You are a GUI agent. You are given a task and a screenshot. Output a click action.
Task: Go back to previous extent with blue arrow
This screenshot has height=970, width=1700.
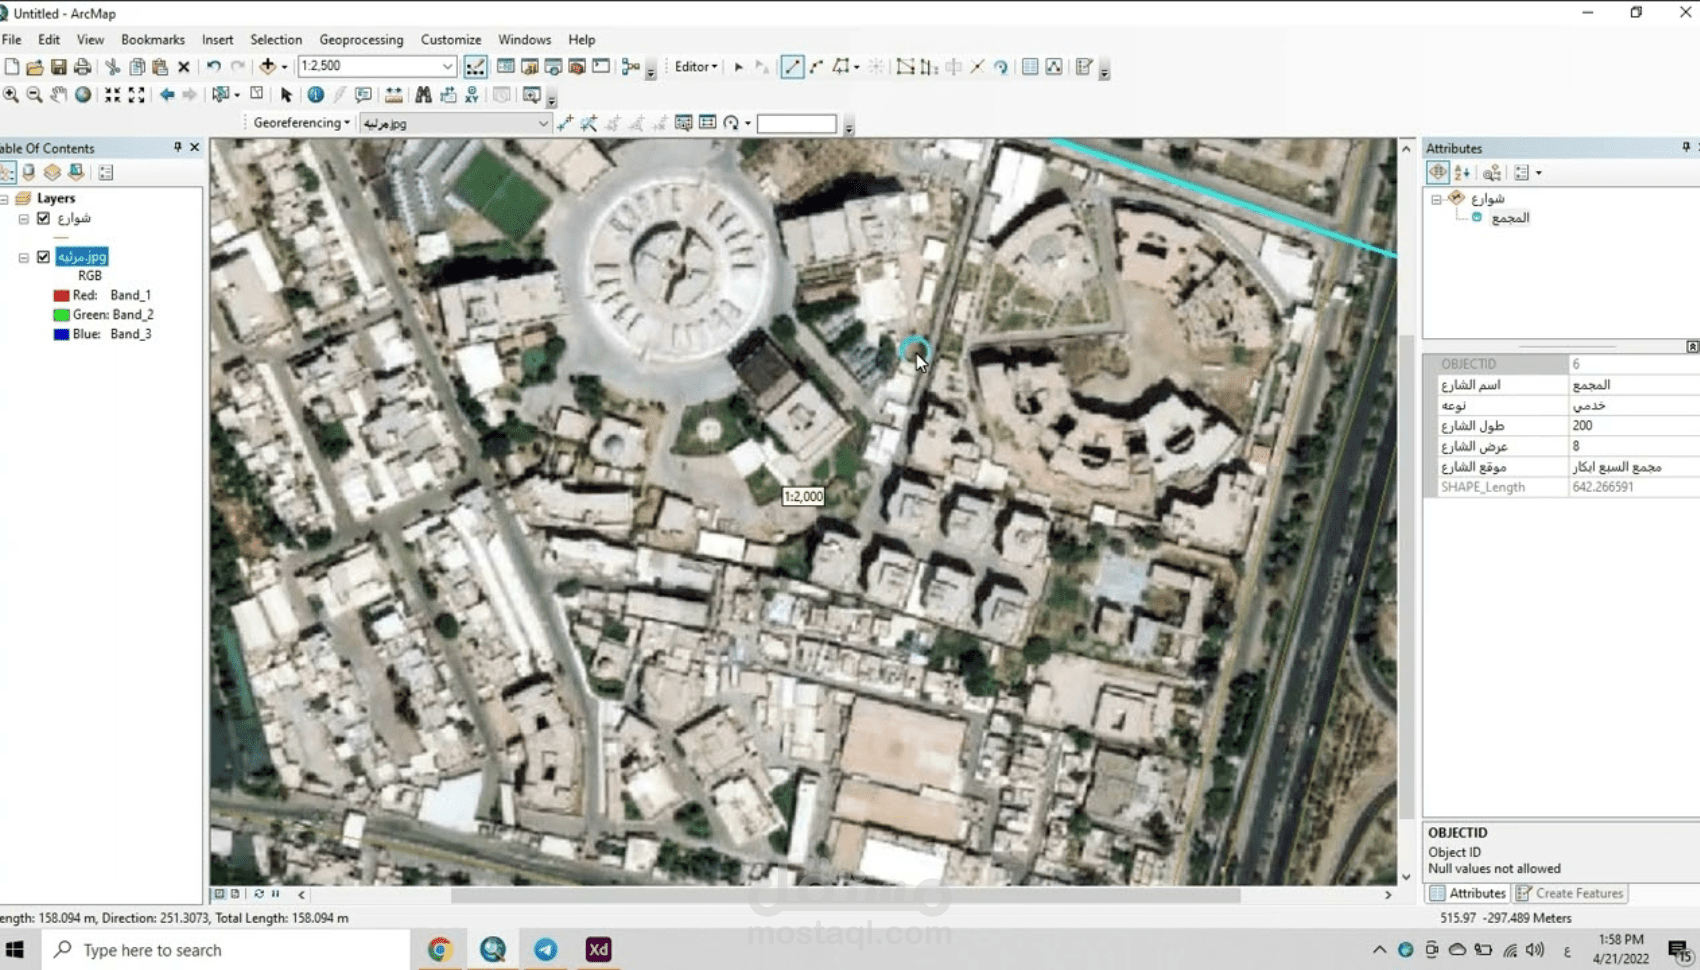click(167, 95)
